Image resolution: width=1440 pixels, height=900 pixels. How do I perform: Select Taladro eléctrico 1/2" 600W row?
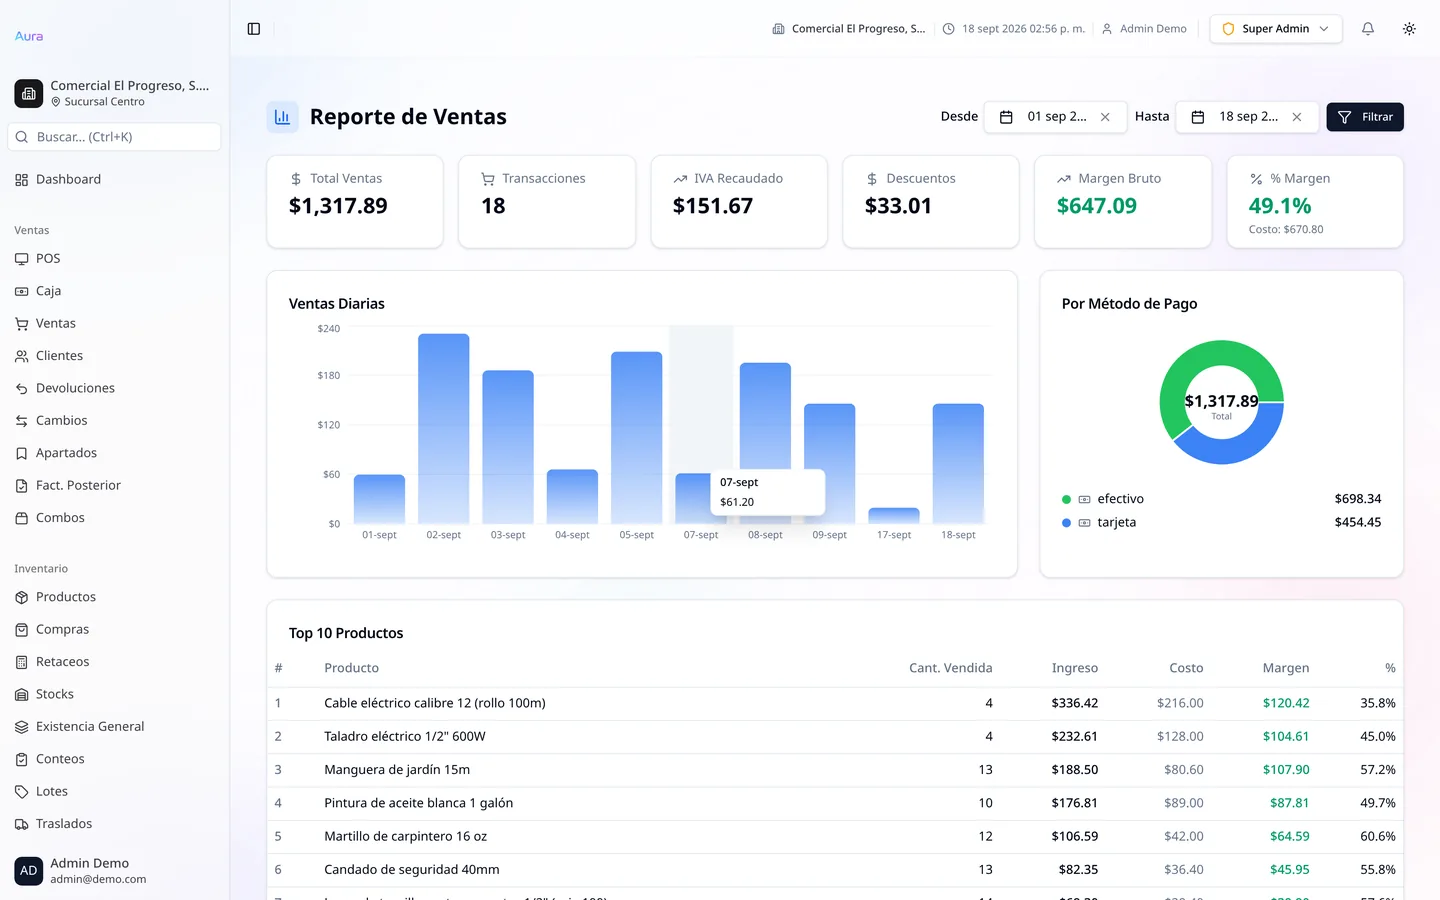pos(835,737)
